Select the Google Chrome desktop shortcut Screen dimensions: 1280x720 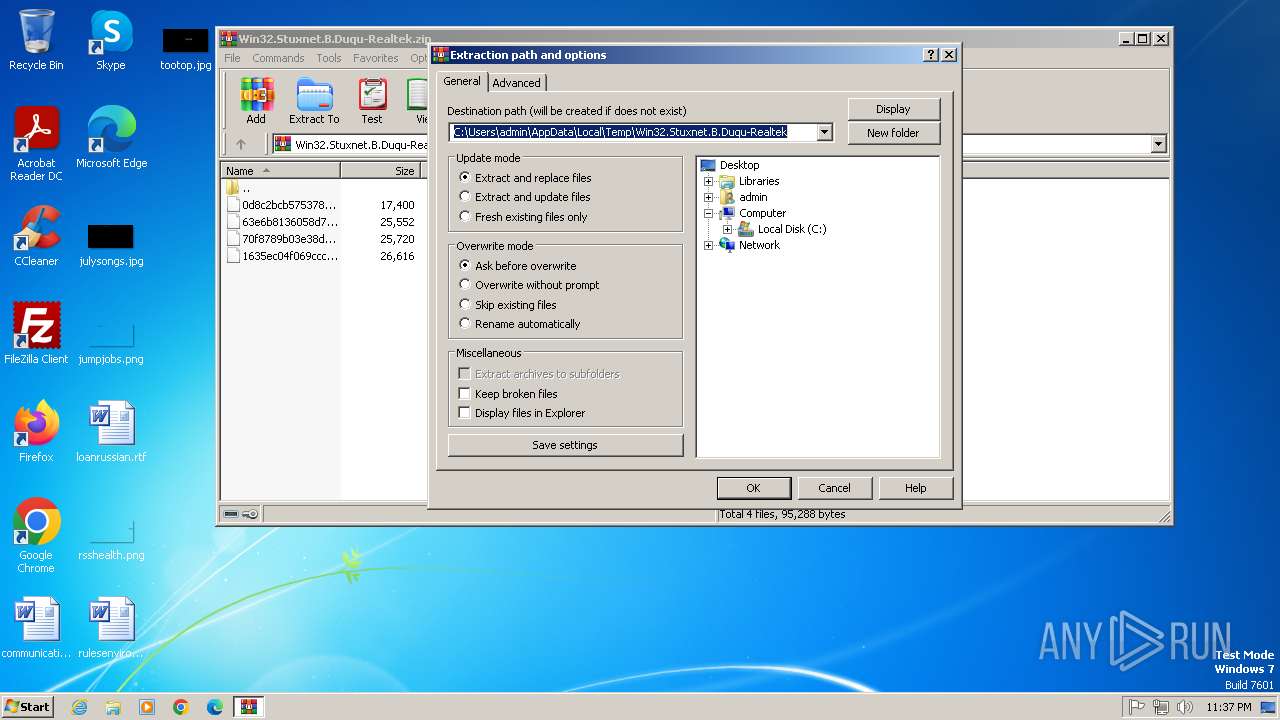[36, 536]
